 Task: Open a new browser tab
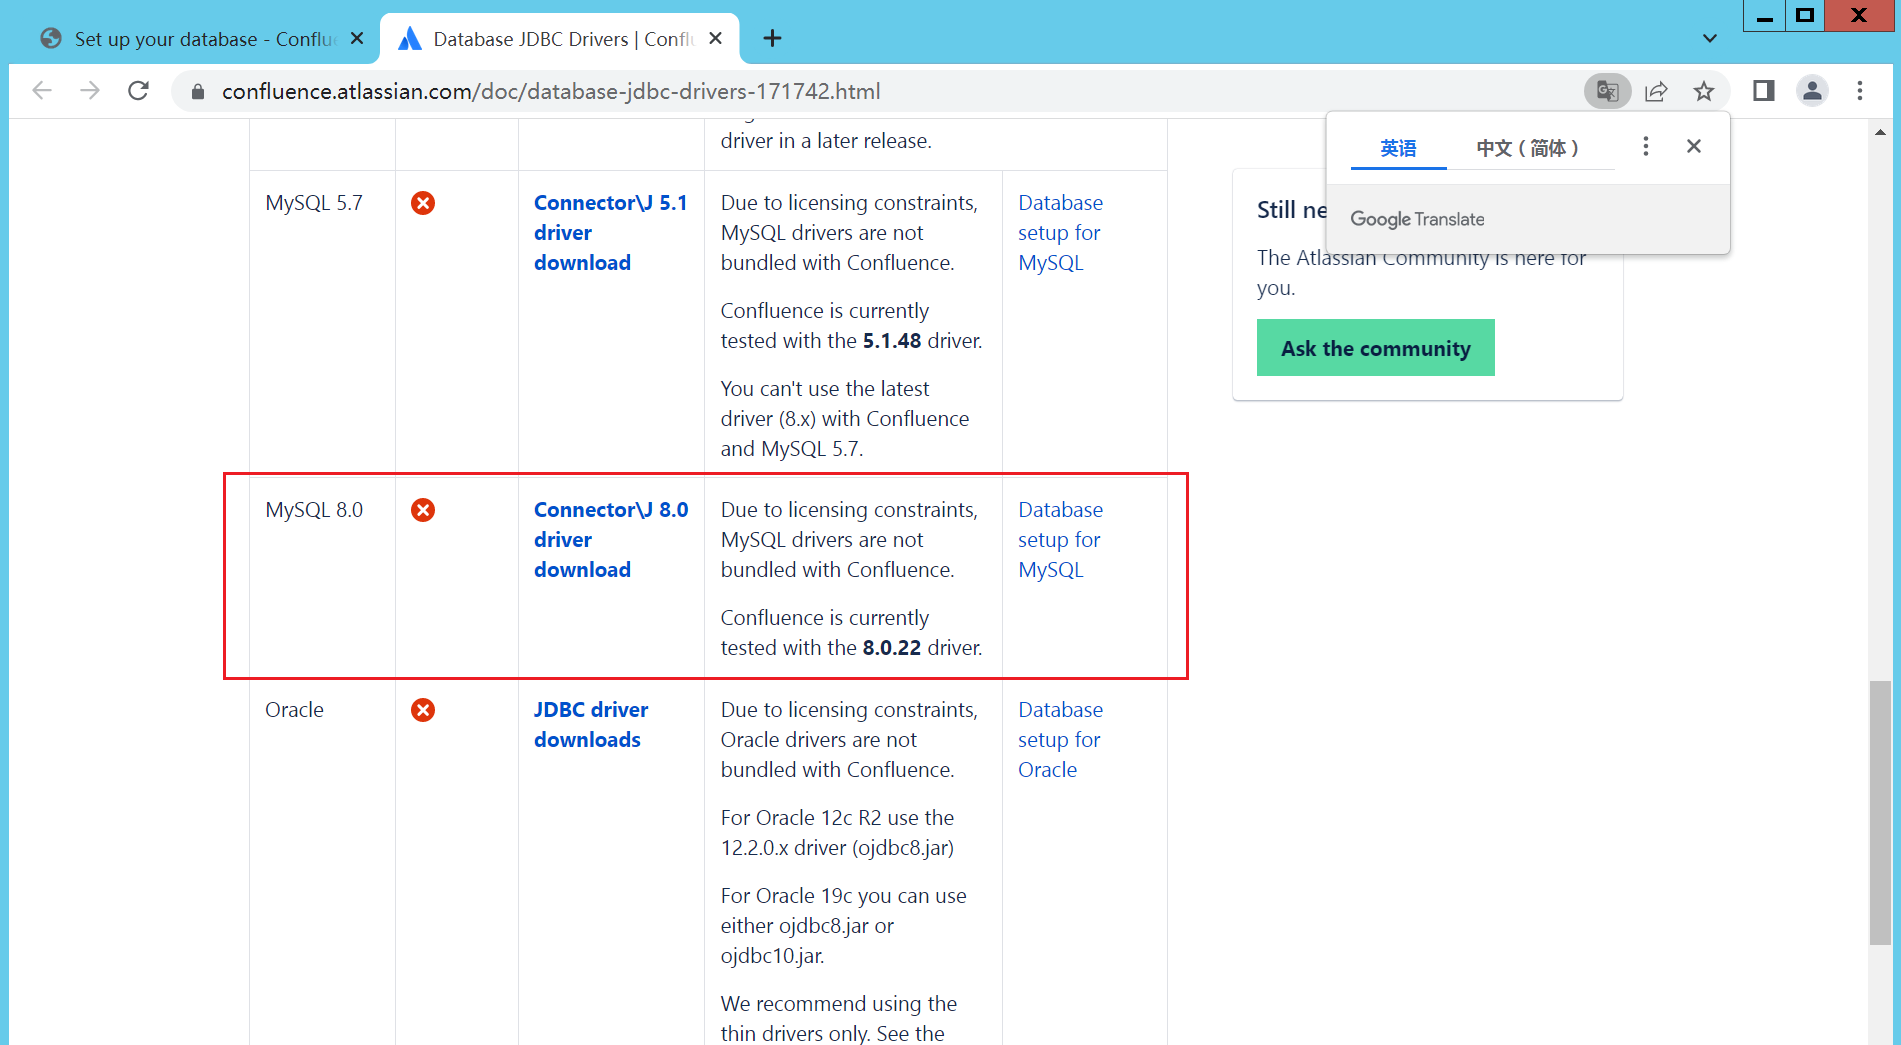[x=772, y=39]
